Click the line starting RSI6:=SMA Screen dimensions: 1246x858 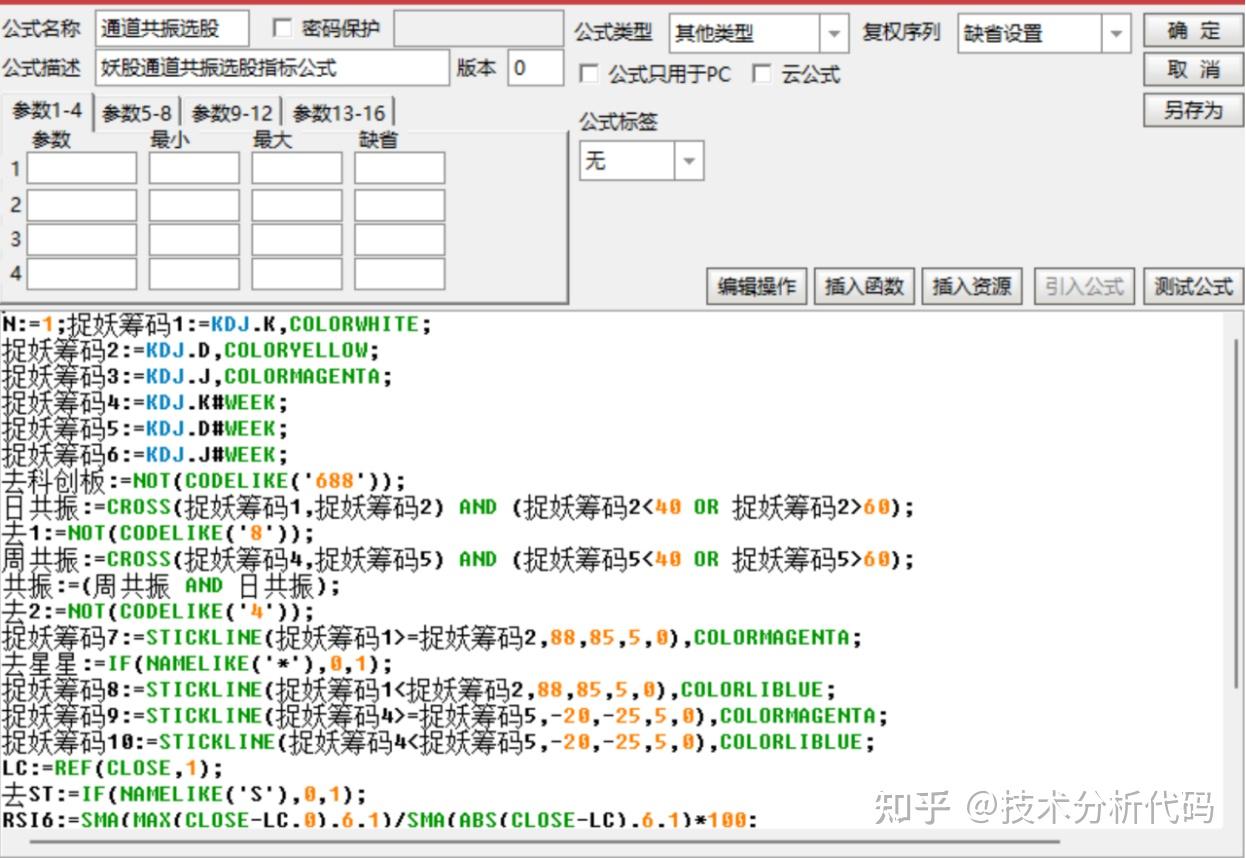380,820
